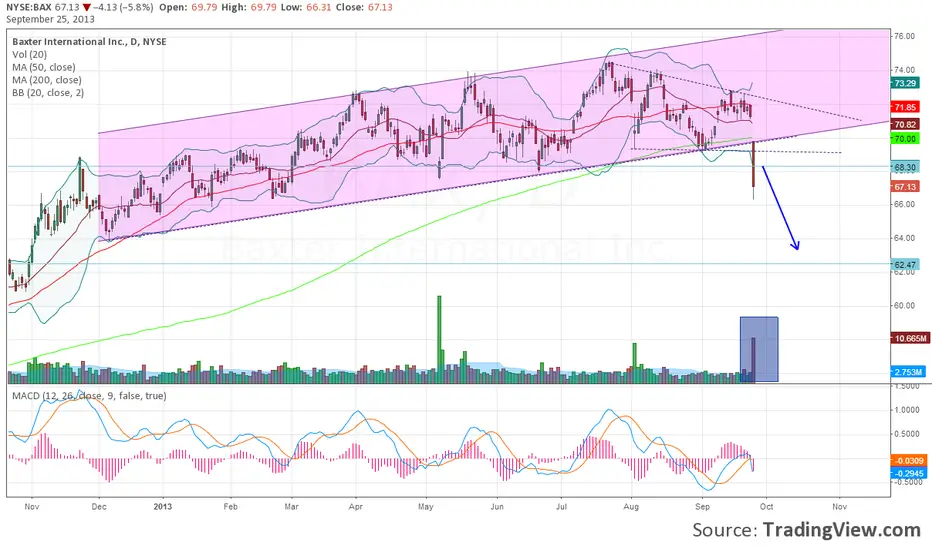Click the 0.5000 MACD axis label
Screen dimensions: 932x550
(x=907, y=433)
